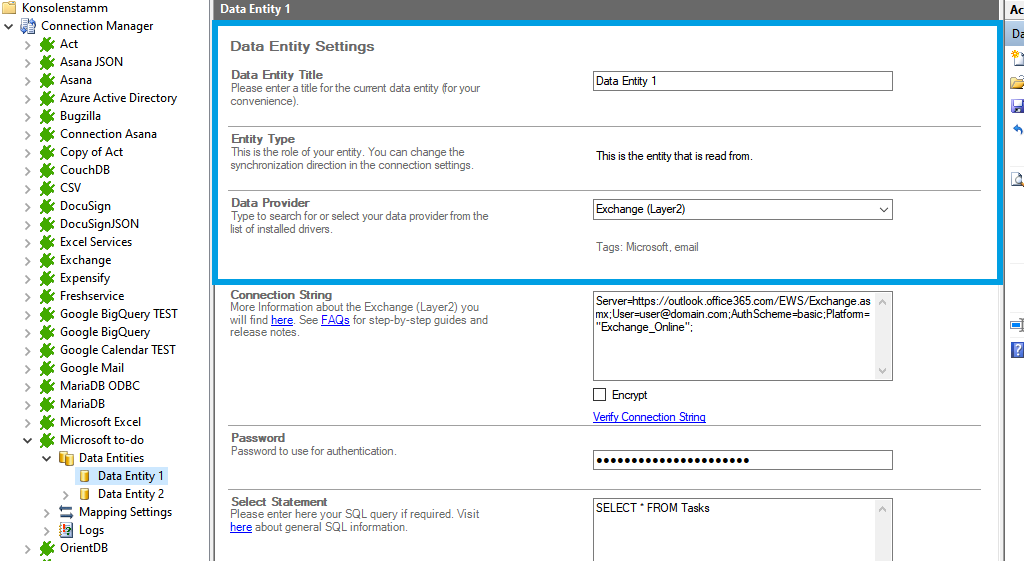This screenshot has height=561, width=1024.
Task: Enable the Encrypt checkbox
Action: point(600,395)
